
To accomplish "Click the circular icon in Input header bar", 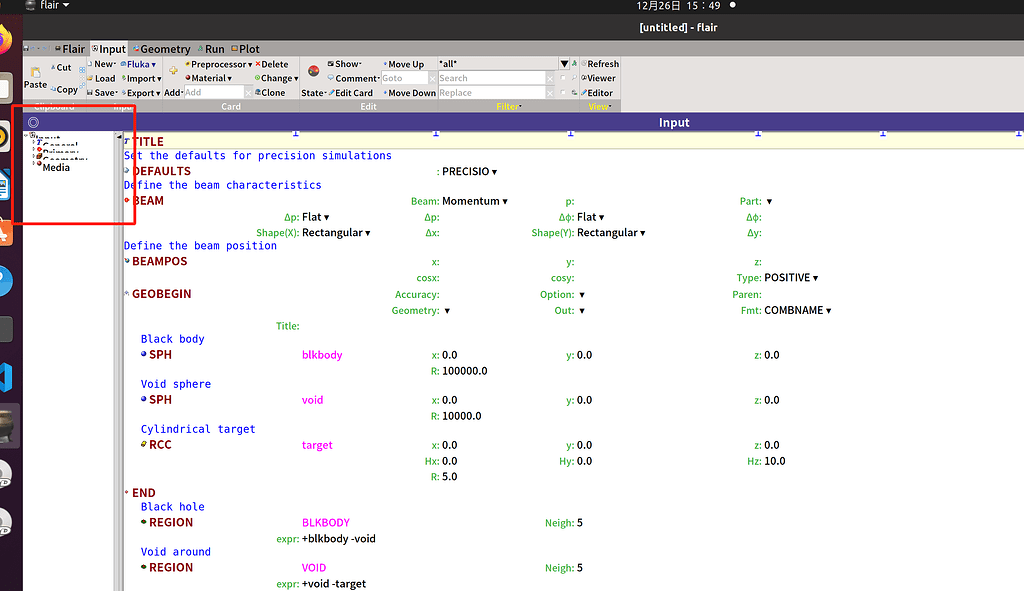I will tap(33, 122).
